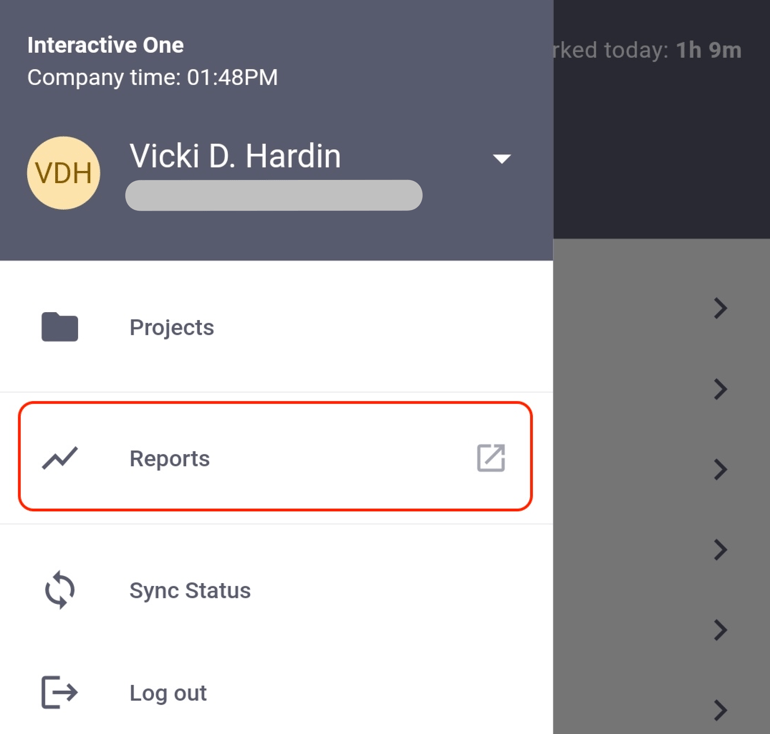The image size is (770, 734).
Task: Click the fifth chevron in the background list
Action: tap(720, 630)
